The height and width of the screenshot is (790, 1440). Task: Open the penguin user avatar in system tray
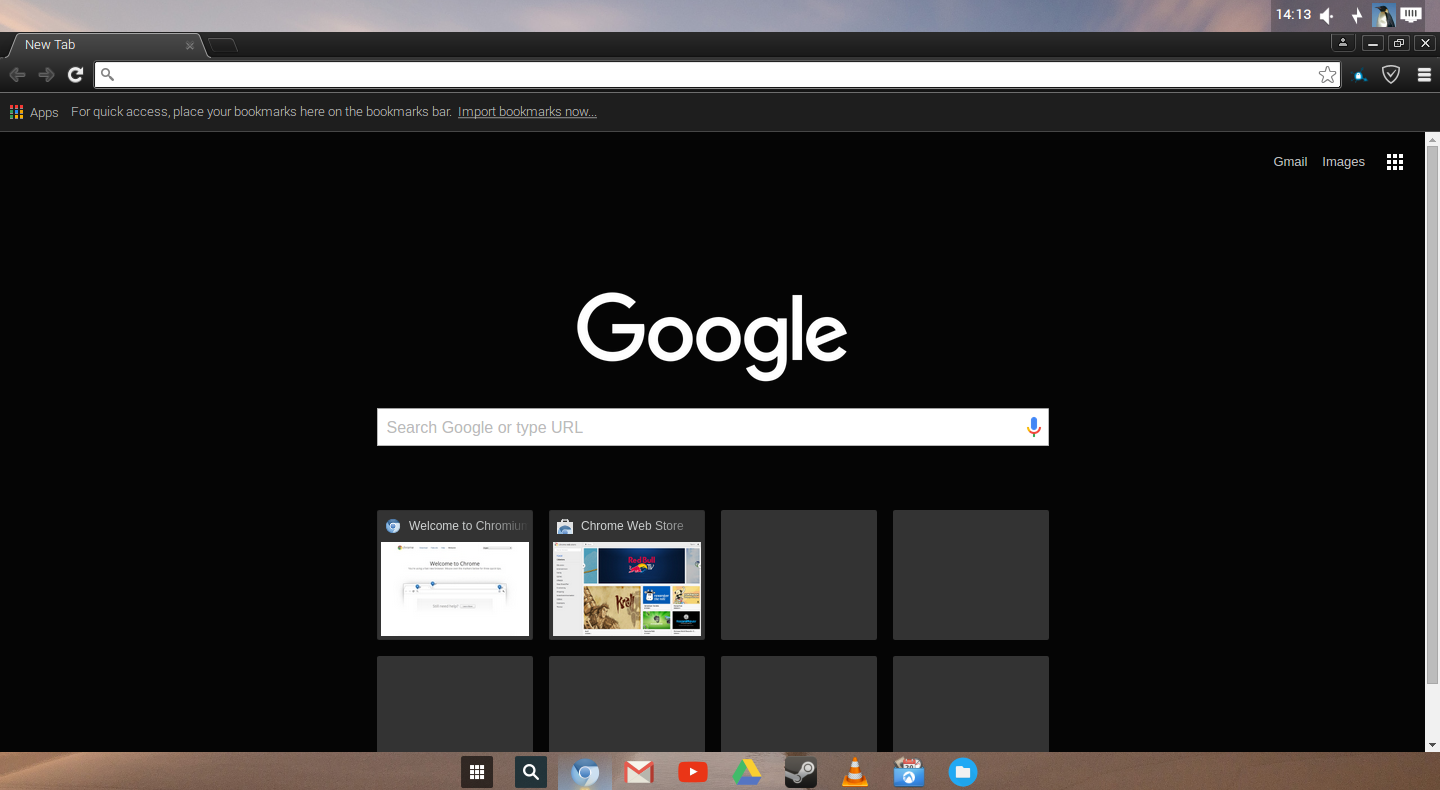[1384, 15]
